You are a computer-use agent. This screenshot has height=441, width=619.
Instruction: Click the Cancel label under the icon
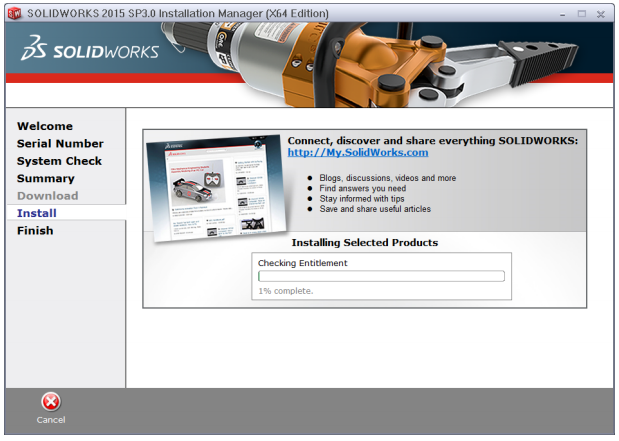click(x=51, y=420)
